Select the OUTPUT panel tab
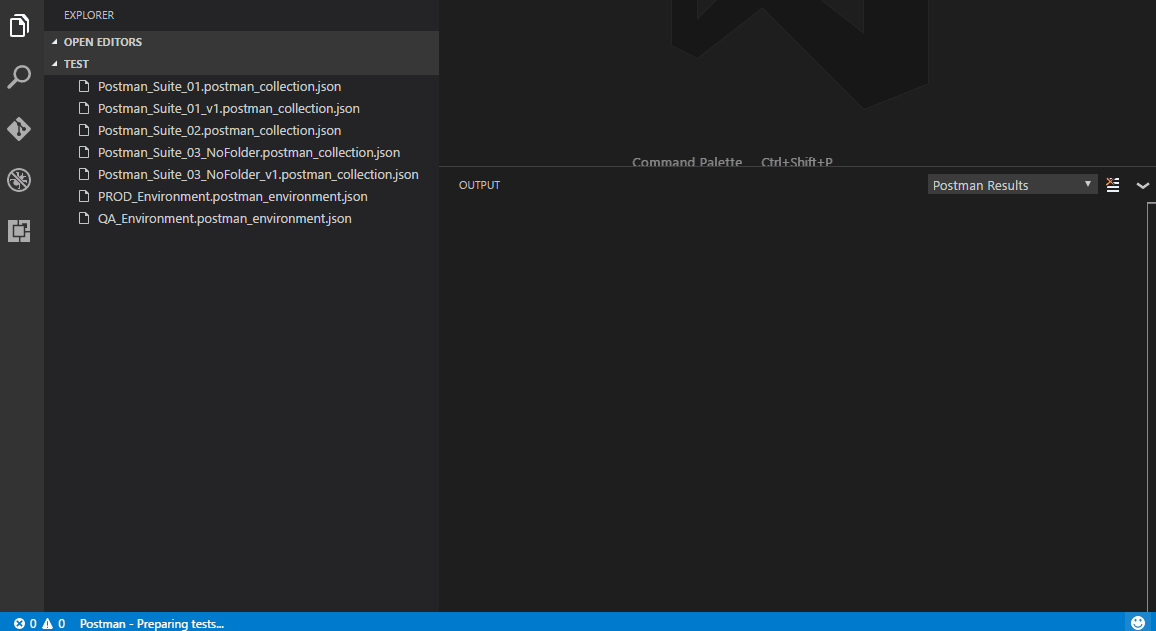Screen dimensions: 1156x631 (x=479, y=185)
